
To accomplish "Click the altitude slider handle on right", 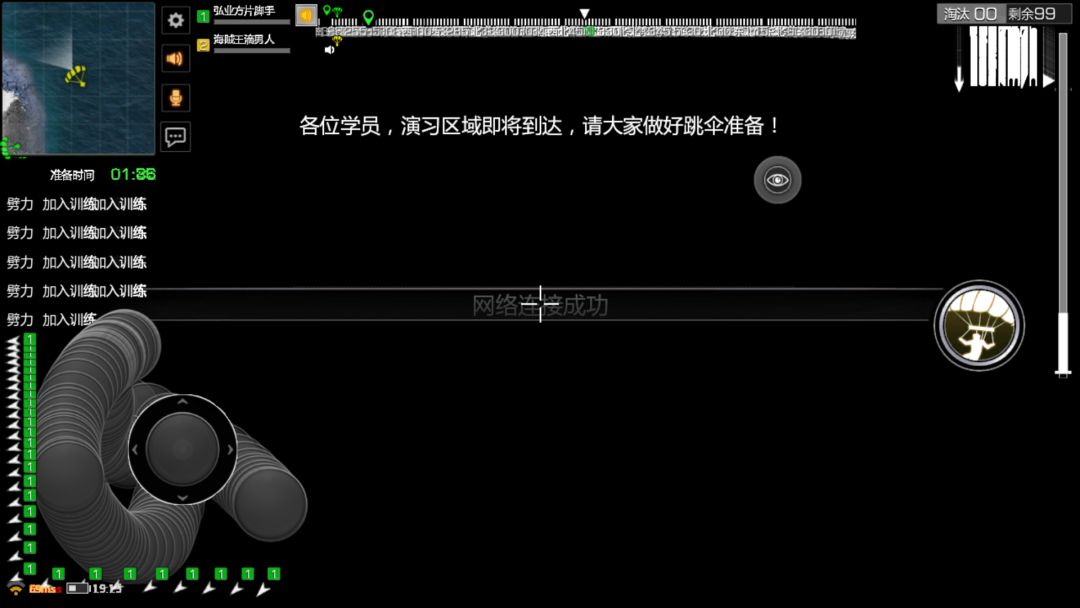I will click(x=1063, y=373).
